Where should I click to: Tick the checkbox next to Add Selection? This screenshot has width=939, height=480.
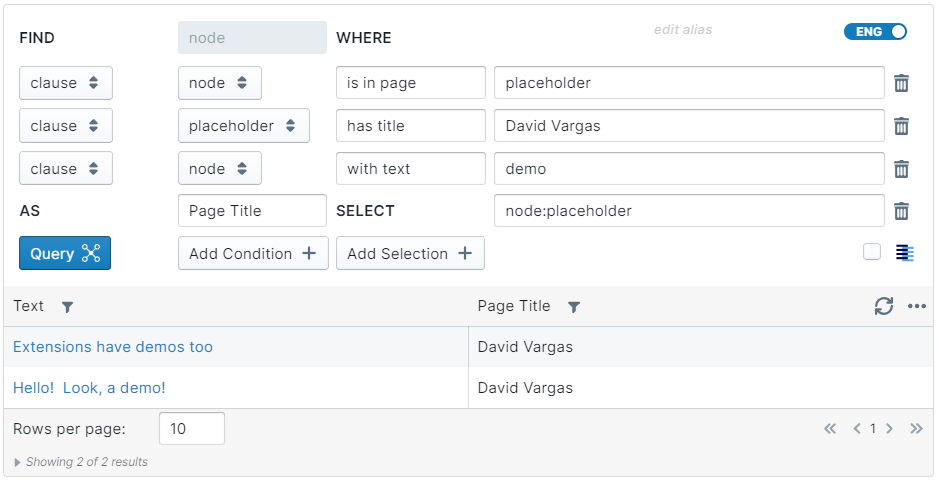872,252
